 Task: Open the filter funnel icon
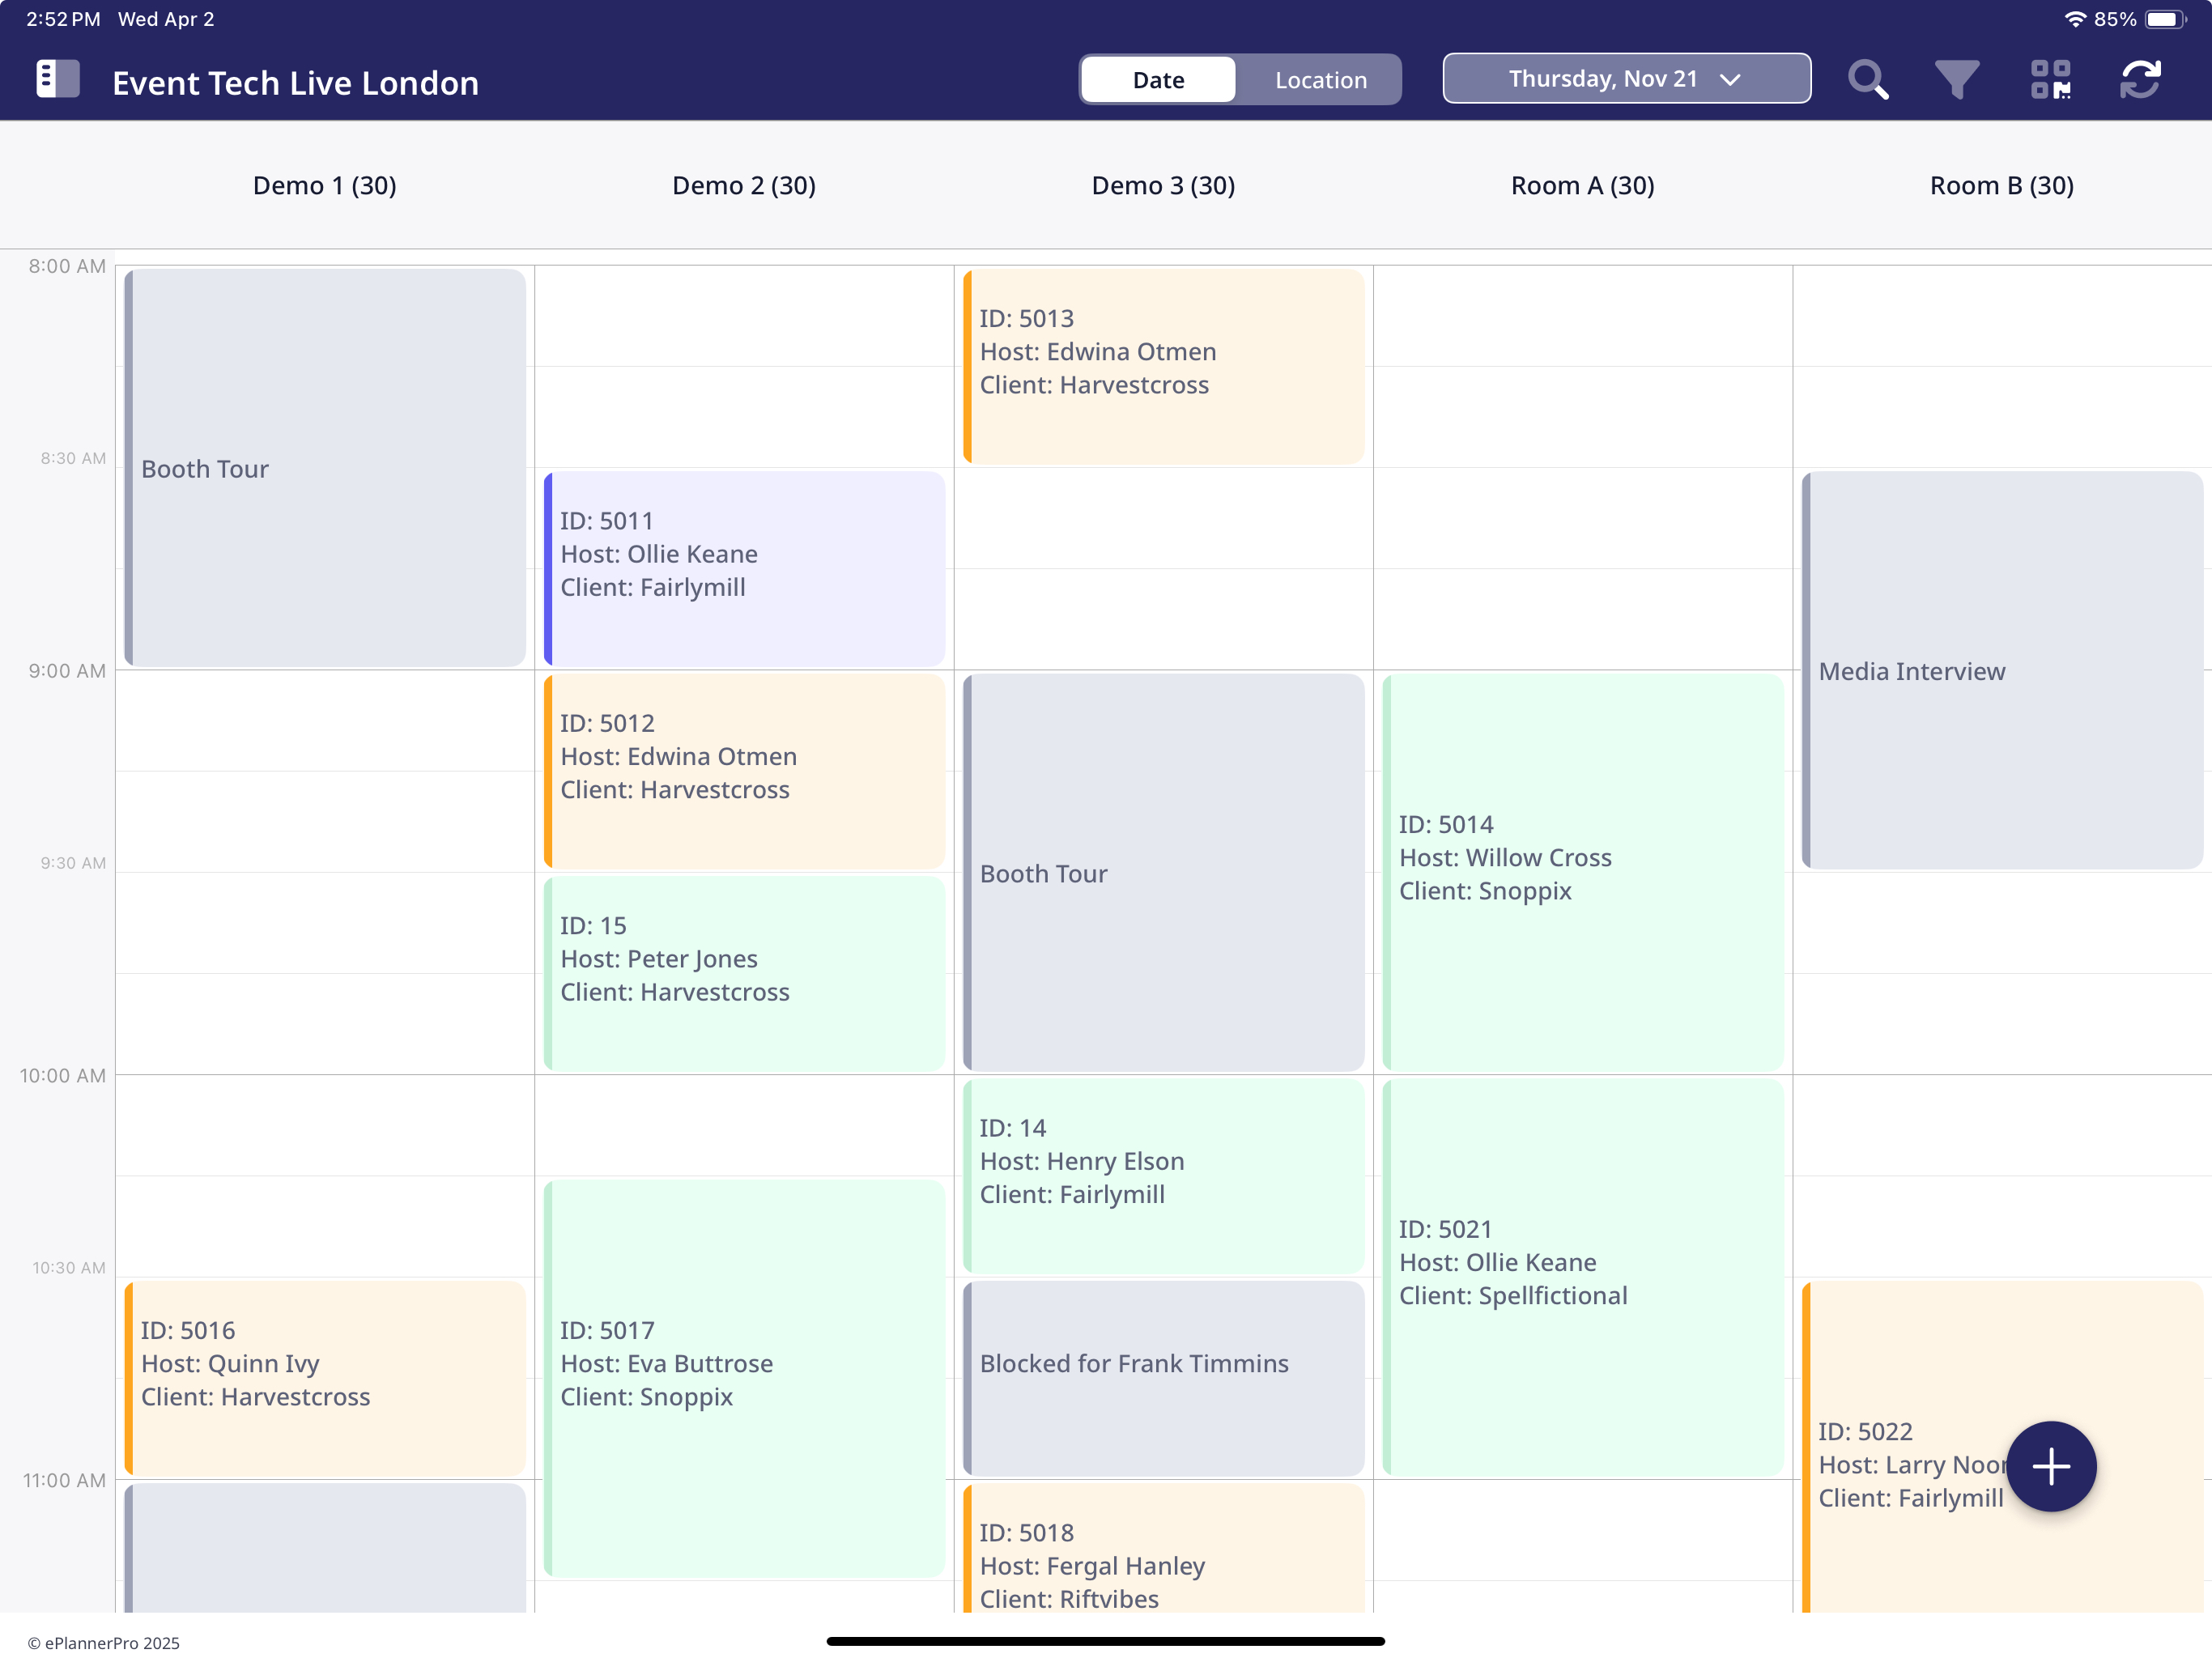pyautogui.click(x=1957, y=80)
